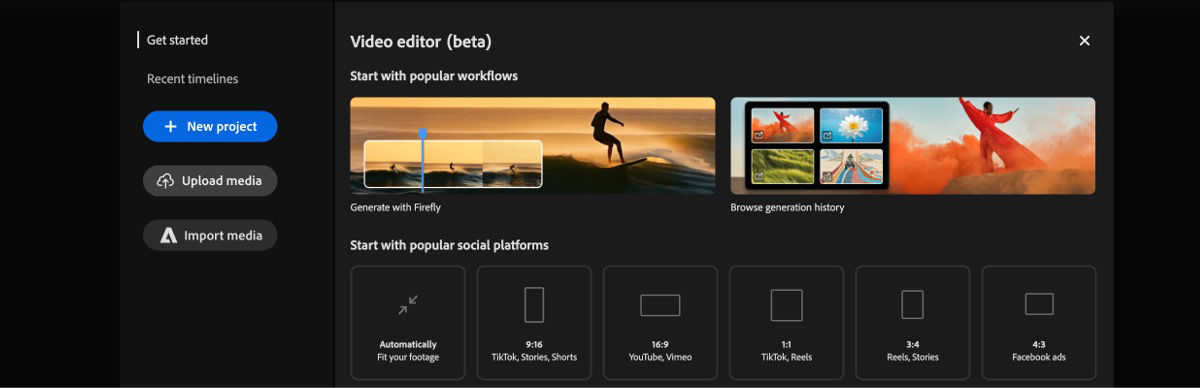The width and height of the screenshot is (1200, 388).
Task: Choose 4:3 Facebook ads format
Action: click(1039, 322)
